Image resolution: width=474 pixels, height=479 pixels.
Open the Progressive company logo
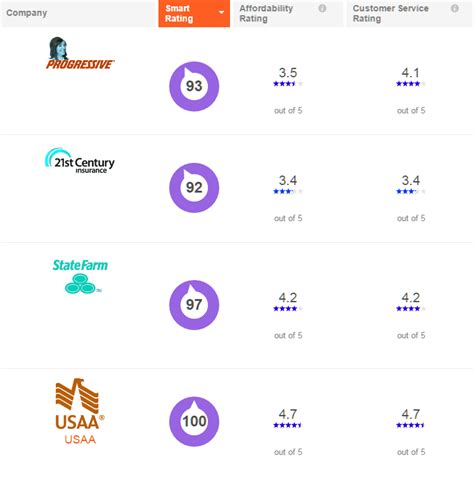tap(80, 53)
